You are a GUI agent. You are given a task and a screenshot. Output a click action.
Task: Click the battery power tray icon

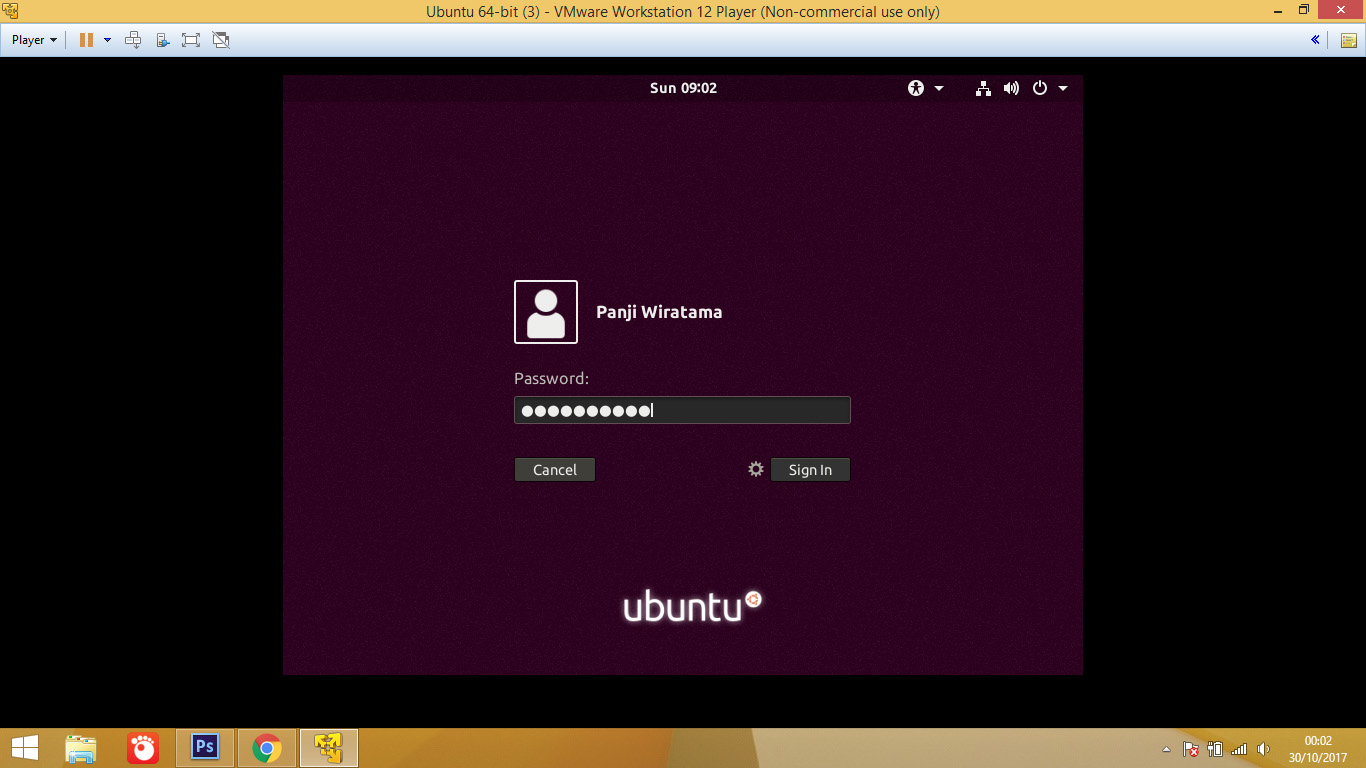point(1215,748)
